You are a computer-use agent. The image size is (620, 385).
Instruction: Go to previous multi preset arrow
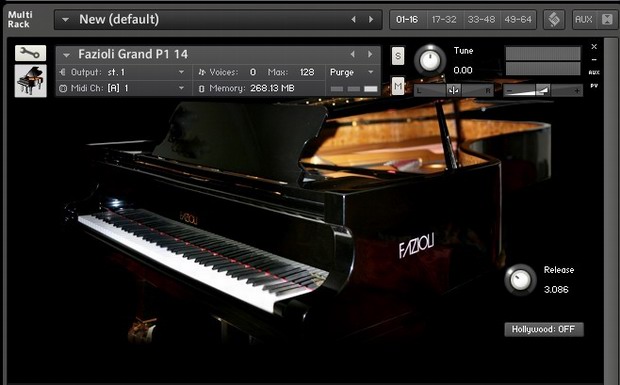(354, 19)
